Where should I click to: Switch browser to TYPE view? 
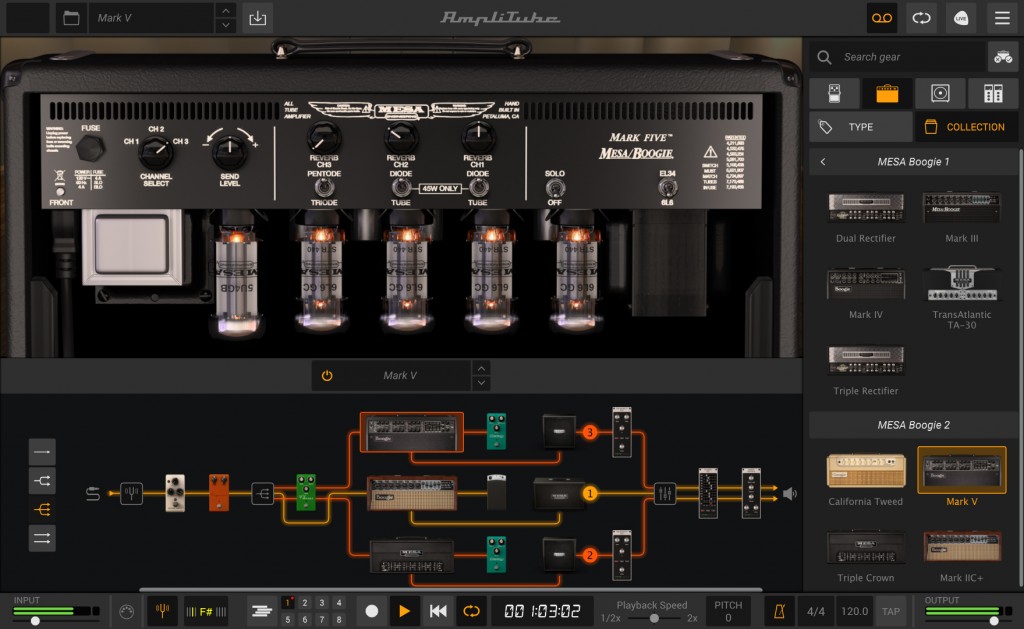pyautogui.click(x=861, y=127)
